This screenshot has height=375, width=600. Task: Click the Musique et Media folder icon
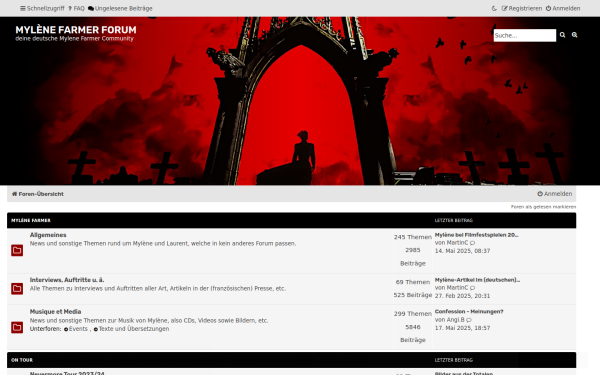[x=17, y=327]
